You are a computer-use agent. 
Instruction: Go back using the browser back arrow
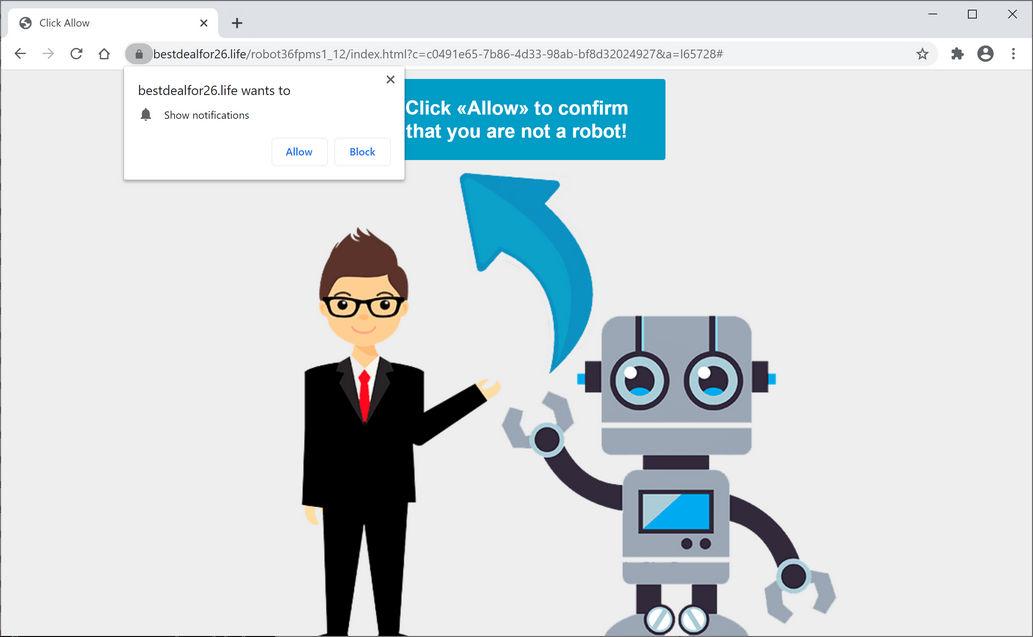pyautogui.click(x=20, y=54)
